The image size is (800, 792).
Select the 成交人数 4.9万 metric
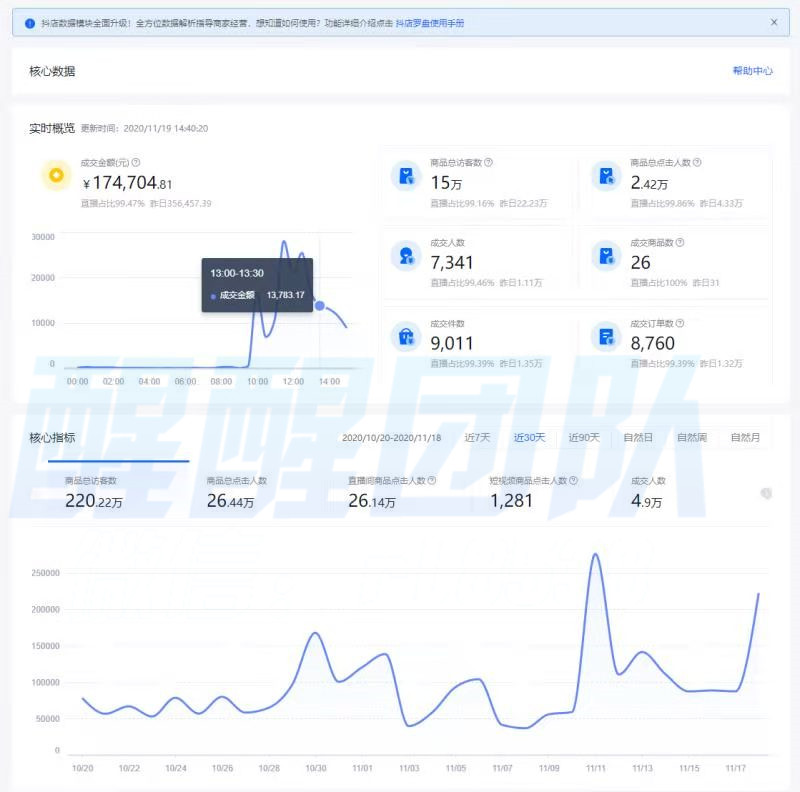648,493
